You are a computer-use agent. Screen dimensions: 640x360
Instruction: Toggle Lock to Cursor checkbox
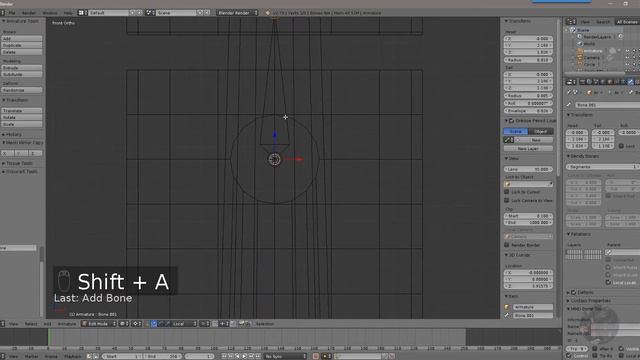[507, 192]
